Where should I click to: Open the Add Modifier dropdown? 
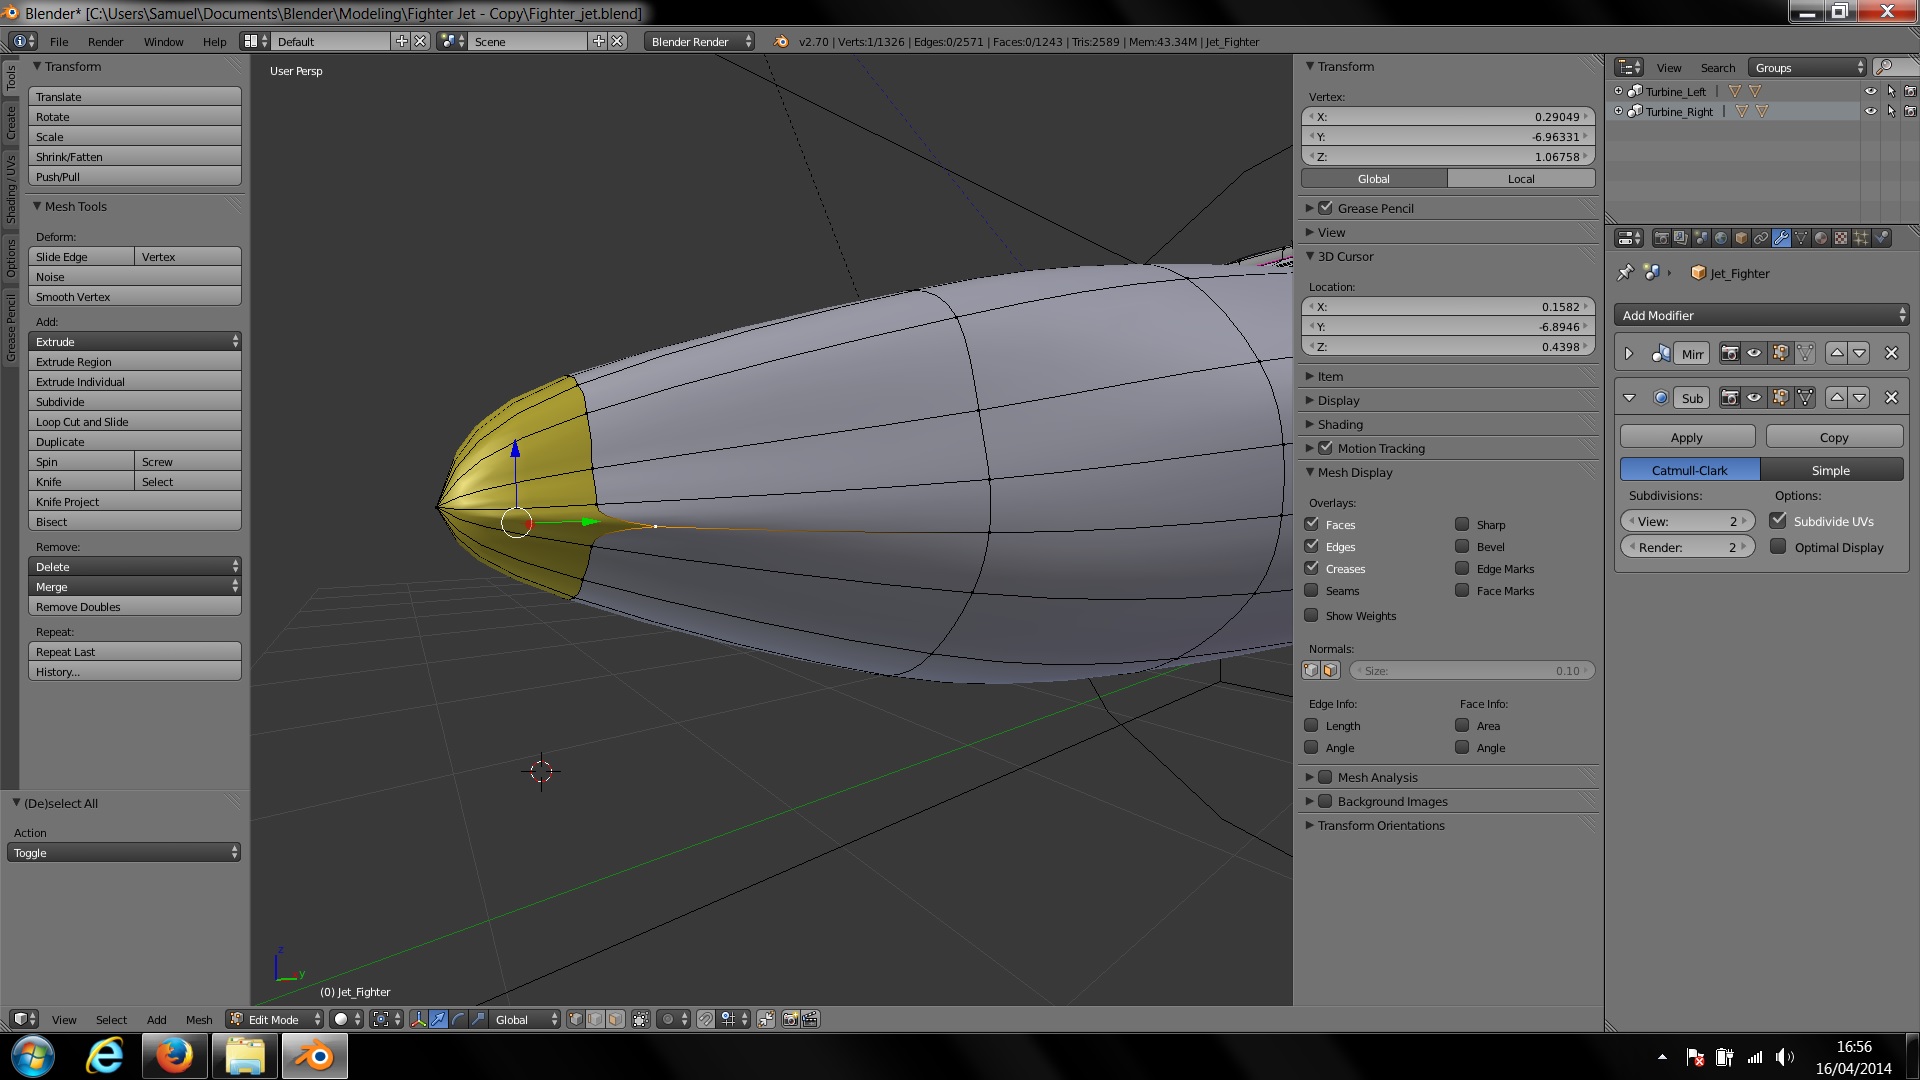[x=1761, y=315]
